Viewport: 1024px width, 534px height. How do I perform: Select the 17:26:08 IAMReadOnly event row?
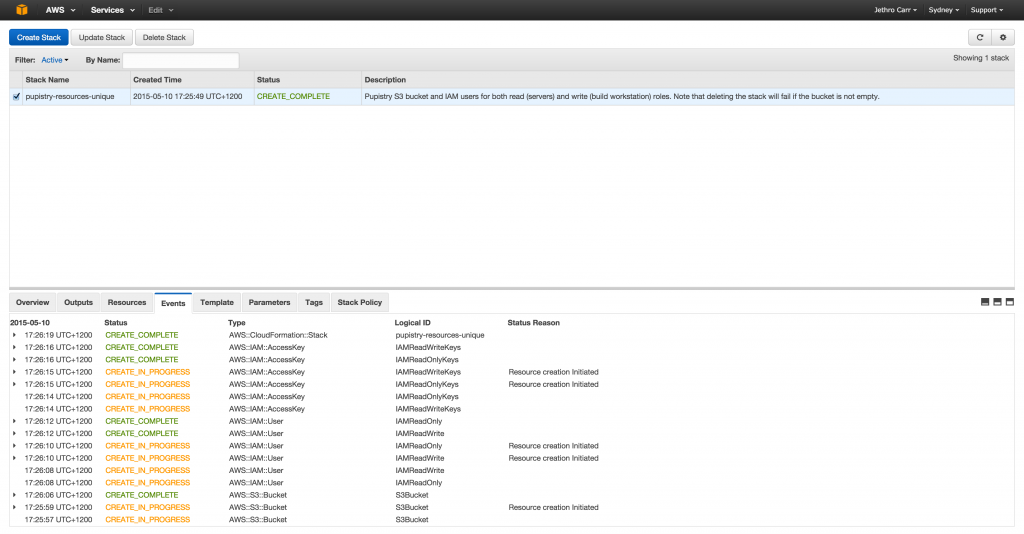click(x=511, y=482)
